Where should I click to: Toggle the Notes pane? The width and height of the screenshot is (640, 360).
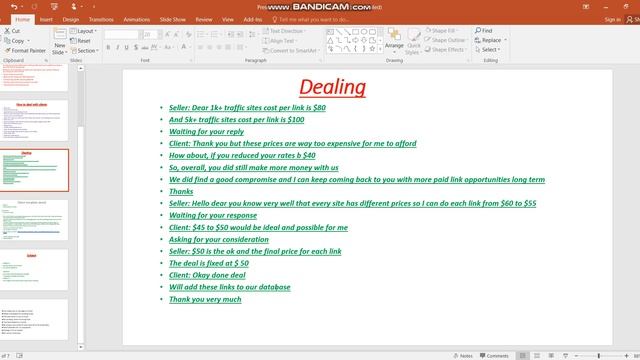463,356
